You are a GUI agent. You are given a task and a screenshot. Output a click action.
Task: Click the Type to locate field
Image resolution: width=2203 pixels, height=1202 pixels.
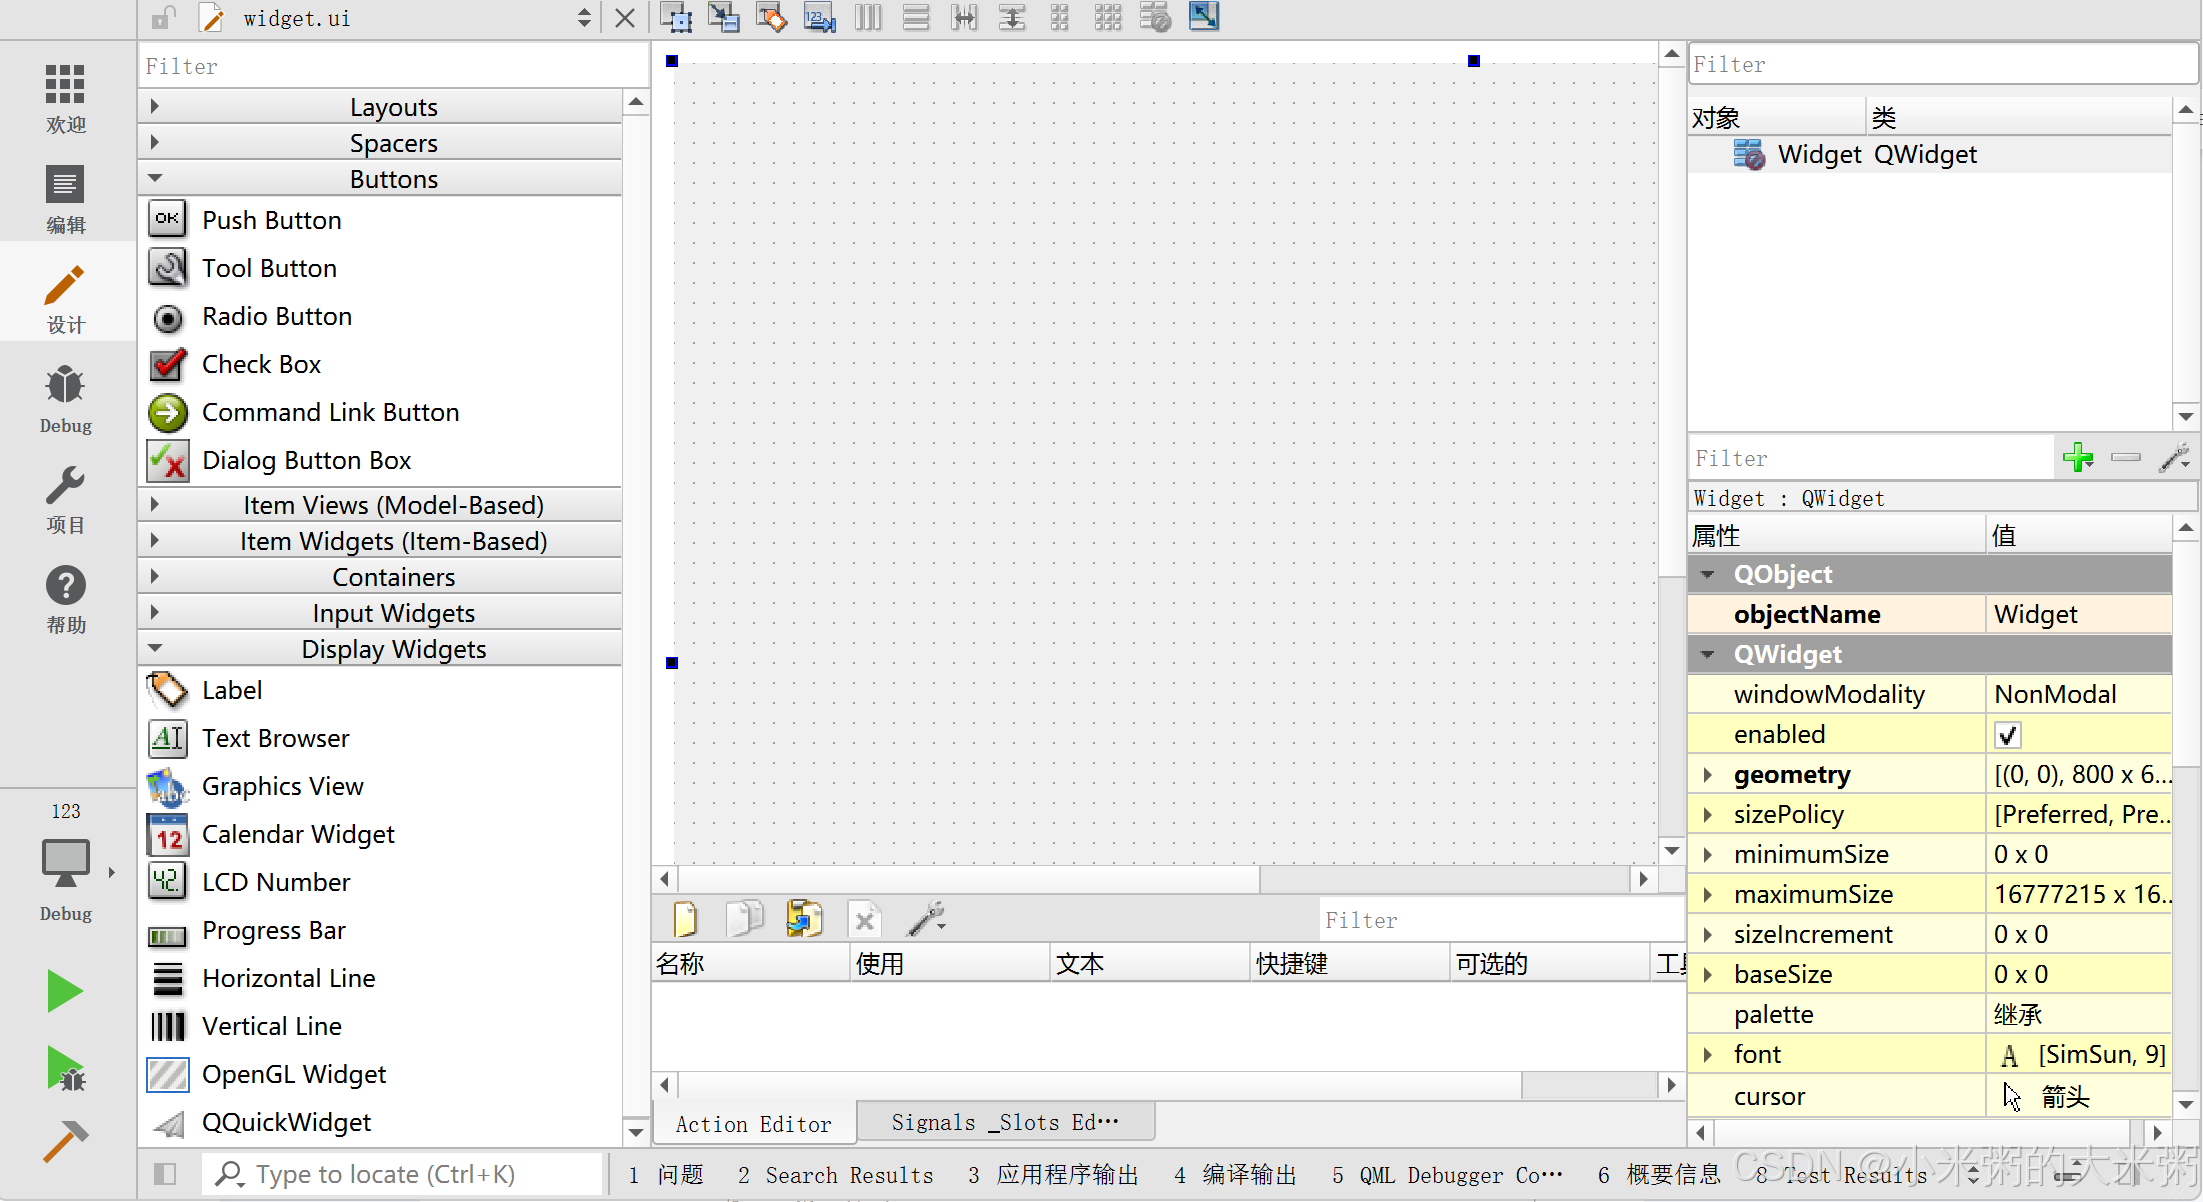coord(400,1174)
